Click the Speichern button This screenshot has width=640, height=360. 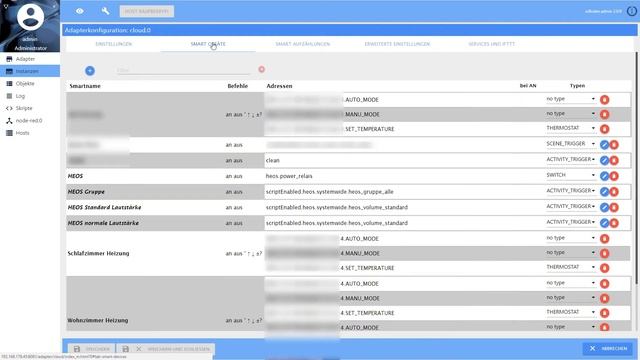92,349
